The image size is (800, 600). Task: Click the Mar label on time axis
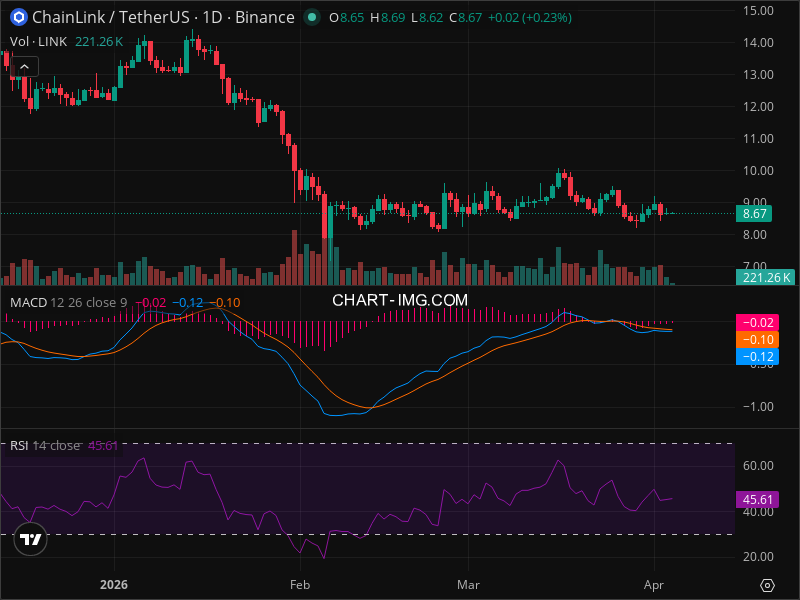pyautogui.click(x=468, y=585)
